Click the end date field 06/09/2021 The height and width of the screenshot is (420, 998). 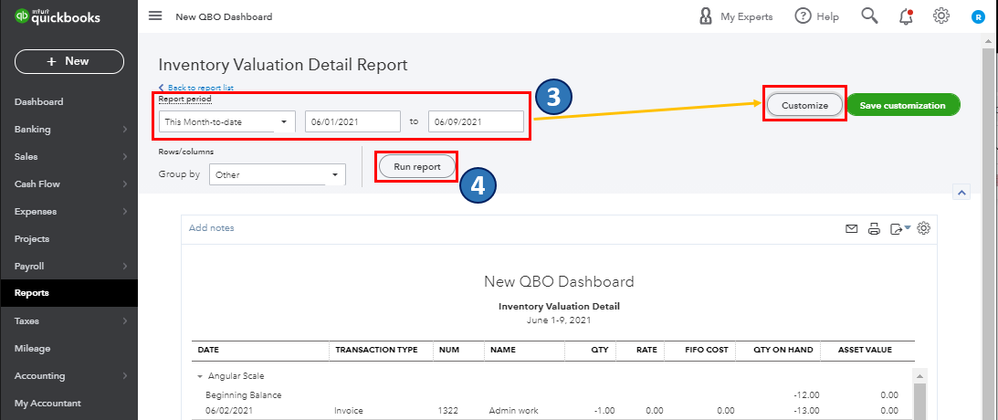476,122
